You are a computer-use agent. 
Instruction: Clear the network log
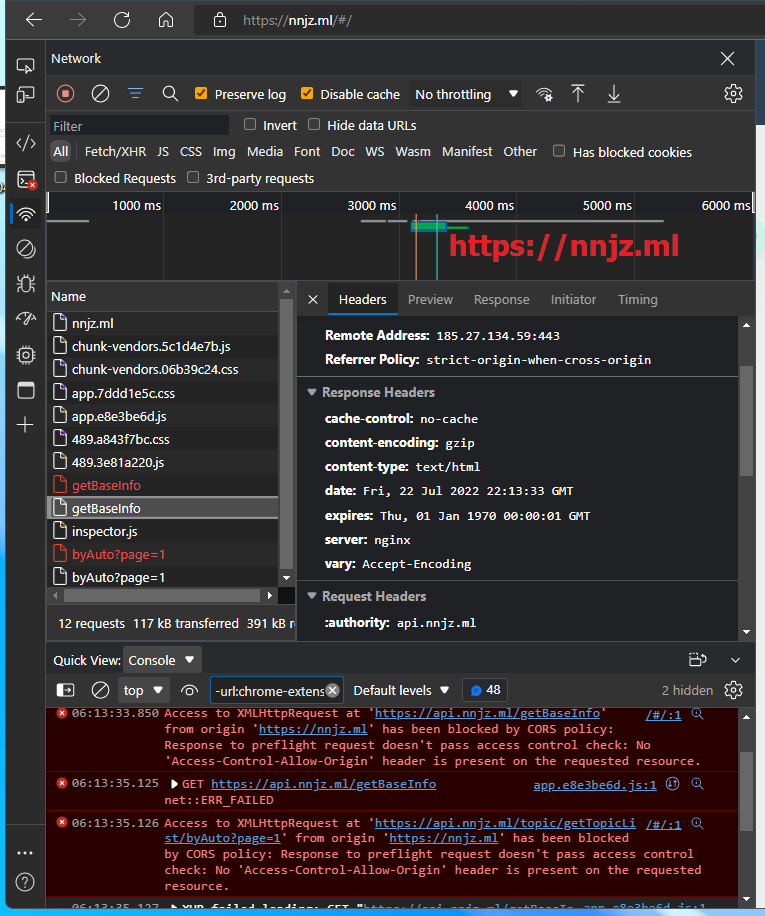pos(100,94)
